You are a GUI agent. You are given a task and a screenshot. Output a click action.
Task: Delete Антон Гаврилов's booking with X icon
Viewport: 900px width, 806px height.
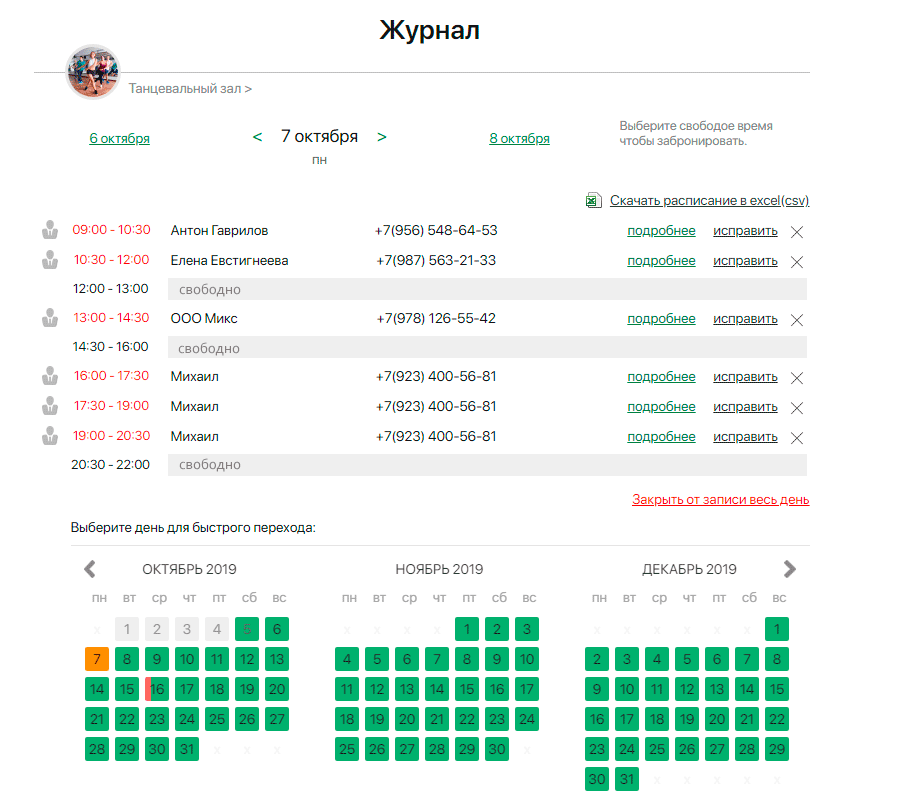797,232
